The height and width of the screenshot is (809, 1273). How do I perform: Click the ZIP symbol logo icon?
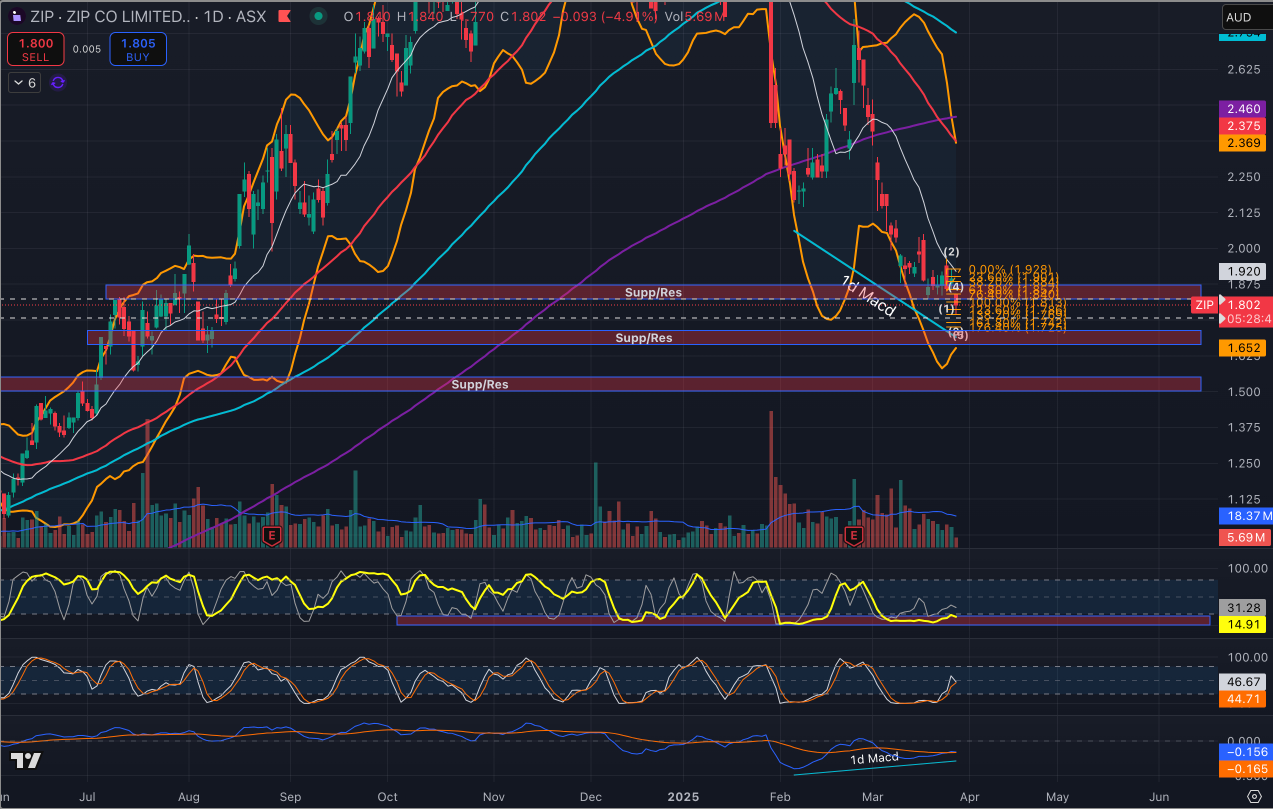point(15,17)
